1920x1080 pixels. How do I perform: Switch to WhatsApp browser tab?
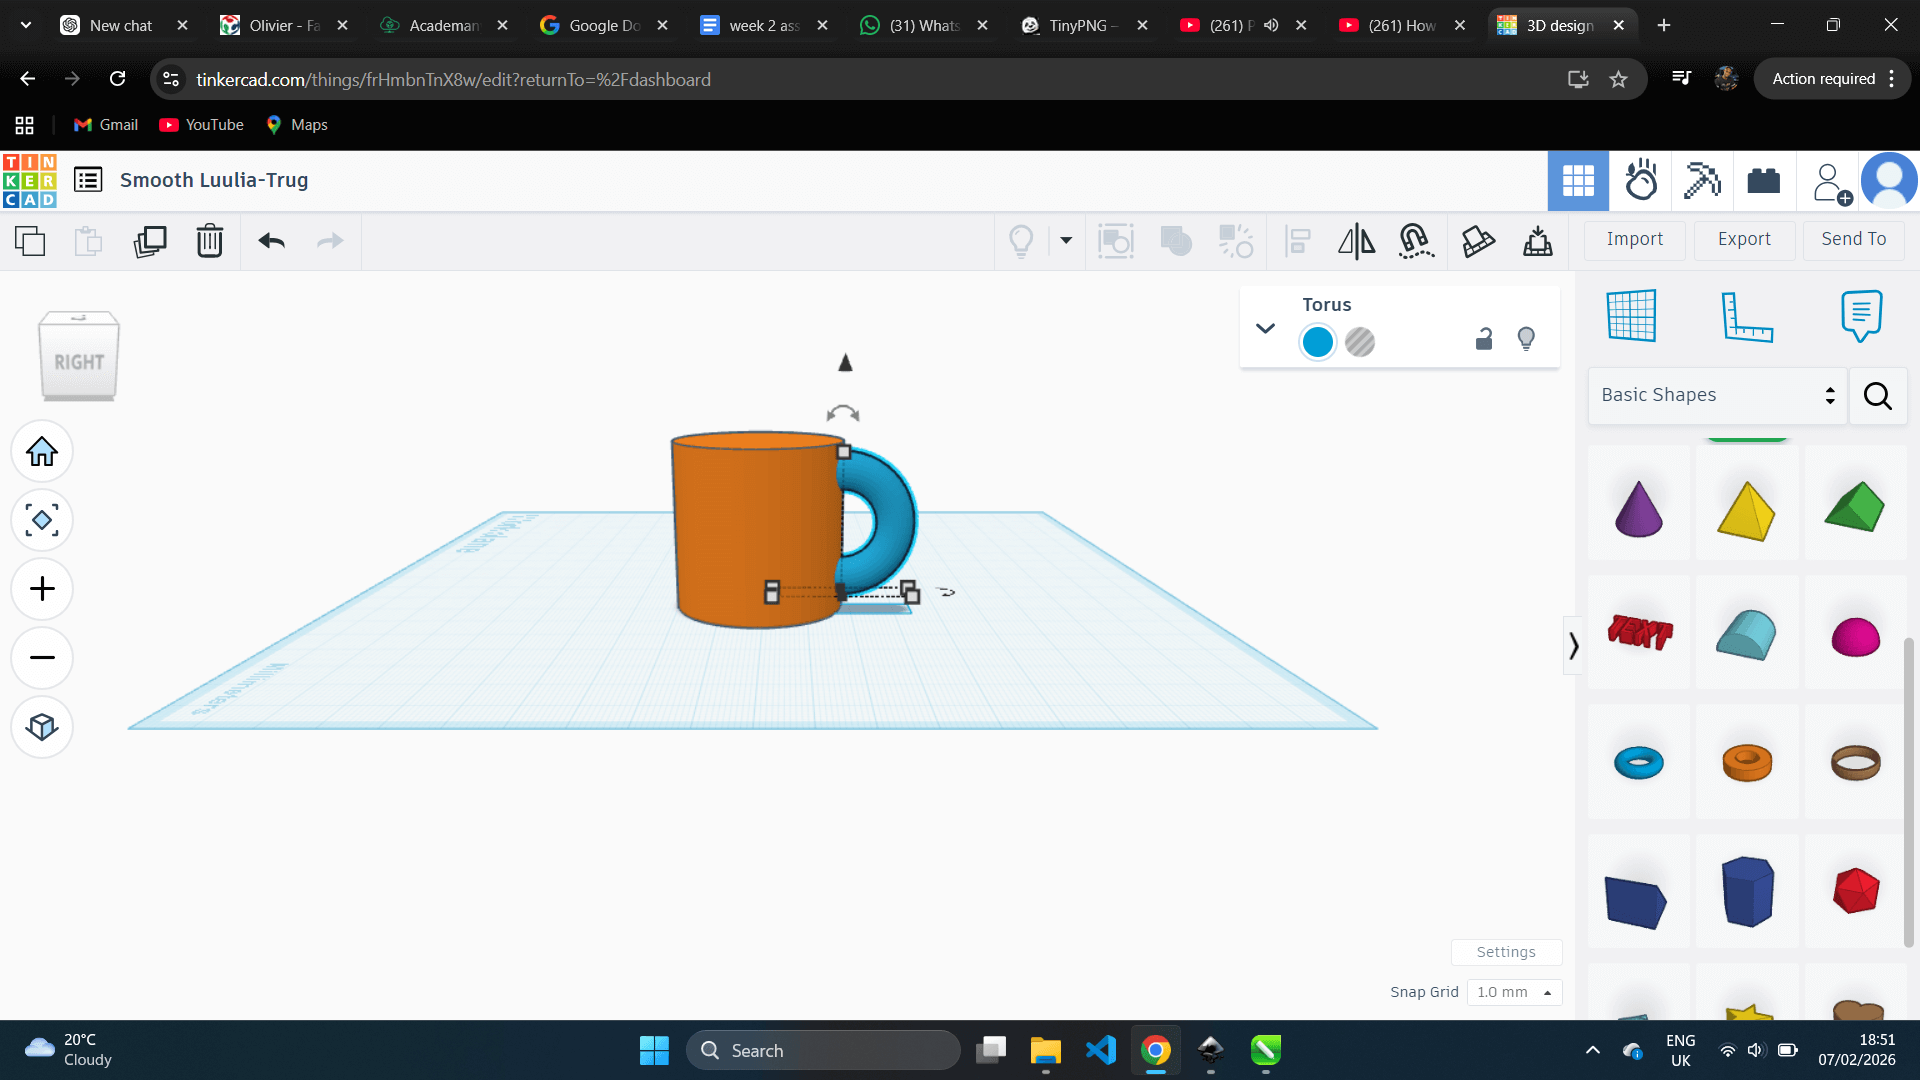pyautogui.click(x=923, y=25)
